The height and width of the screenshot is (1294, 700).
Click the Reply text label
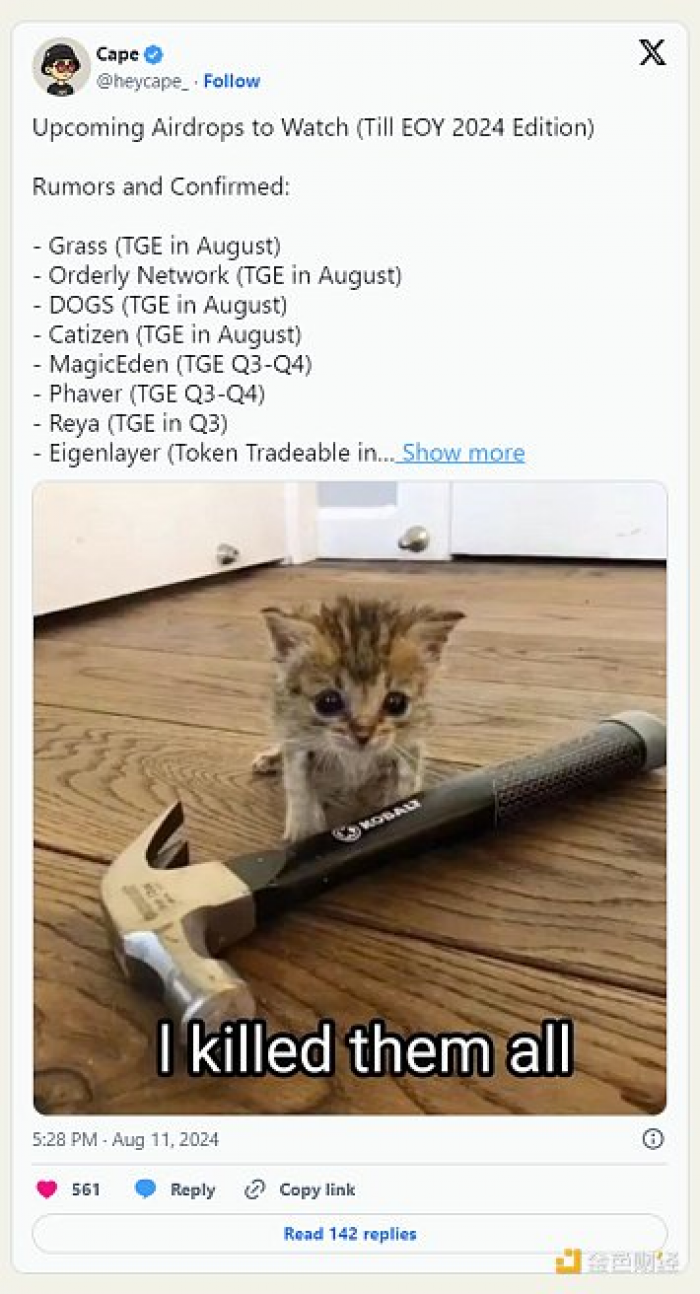[x=192, y=1190]
